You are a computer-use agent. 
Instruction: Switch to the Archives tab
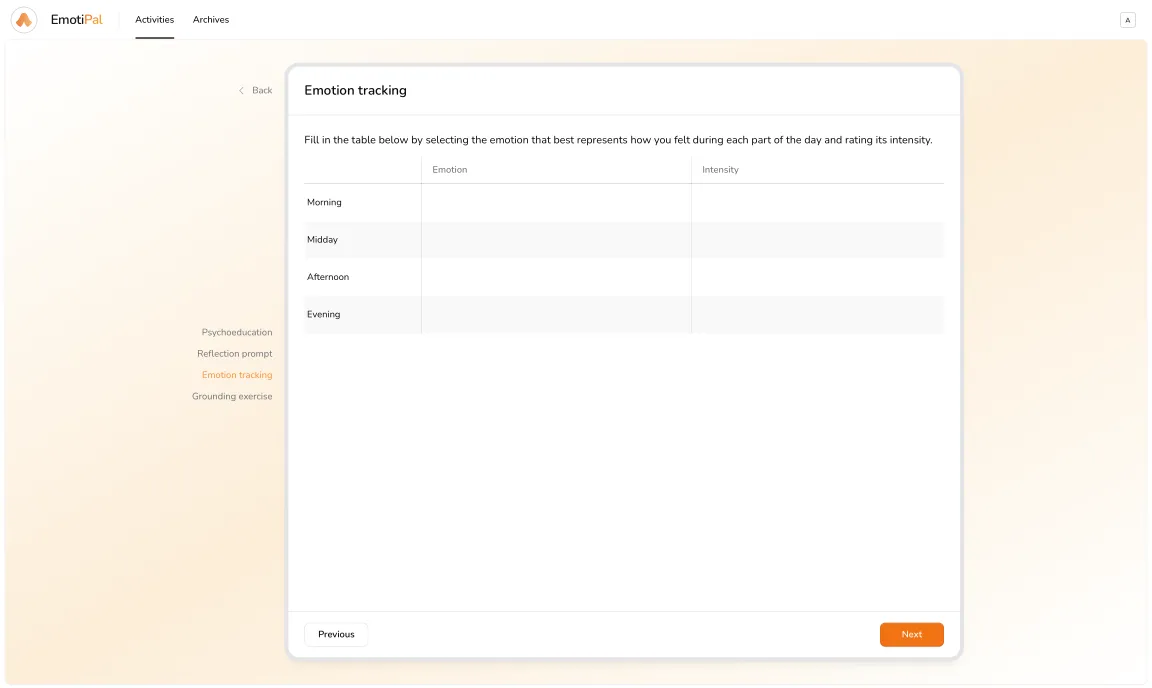click(211, 19)
